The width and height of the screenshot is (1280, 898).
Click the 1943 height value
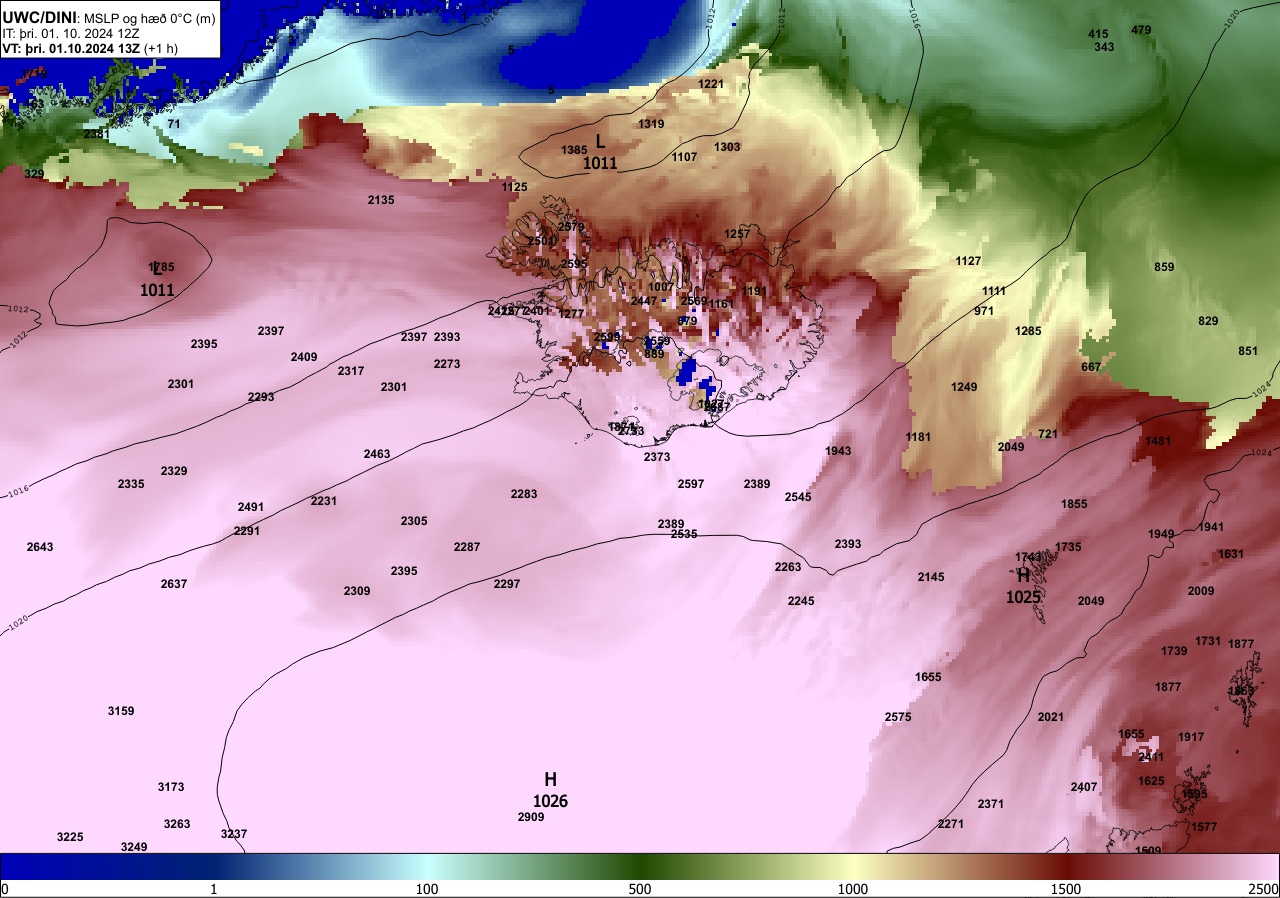pos(838,451)
